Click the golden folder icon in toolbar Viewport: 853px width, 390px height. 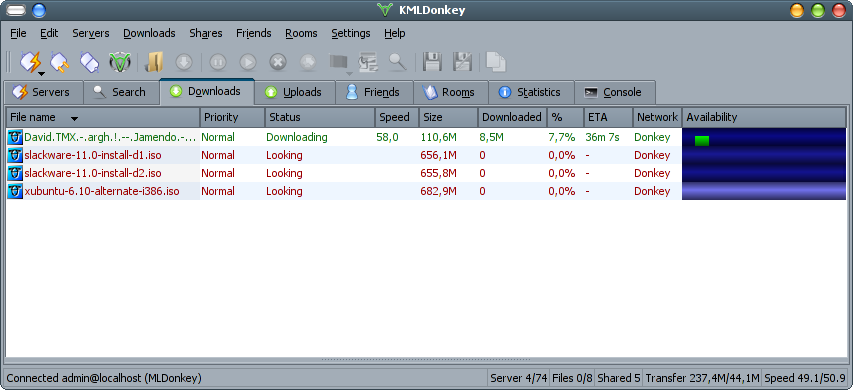(x=154, y=62)
